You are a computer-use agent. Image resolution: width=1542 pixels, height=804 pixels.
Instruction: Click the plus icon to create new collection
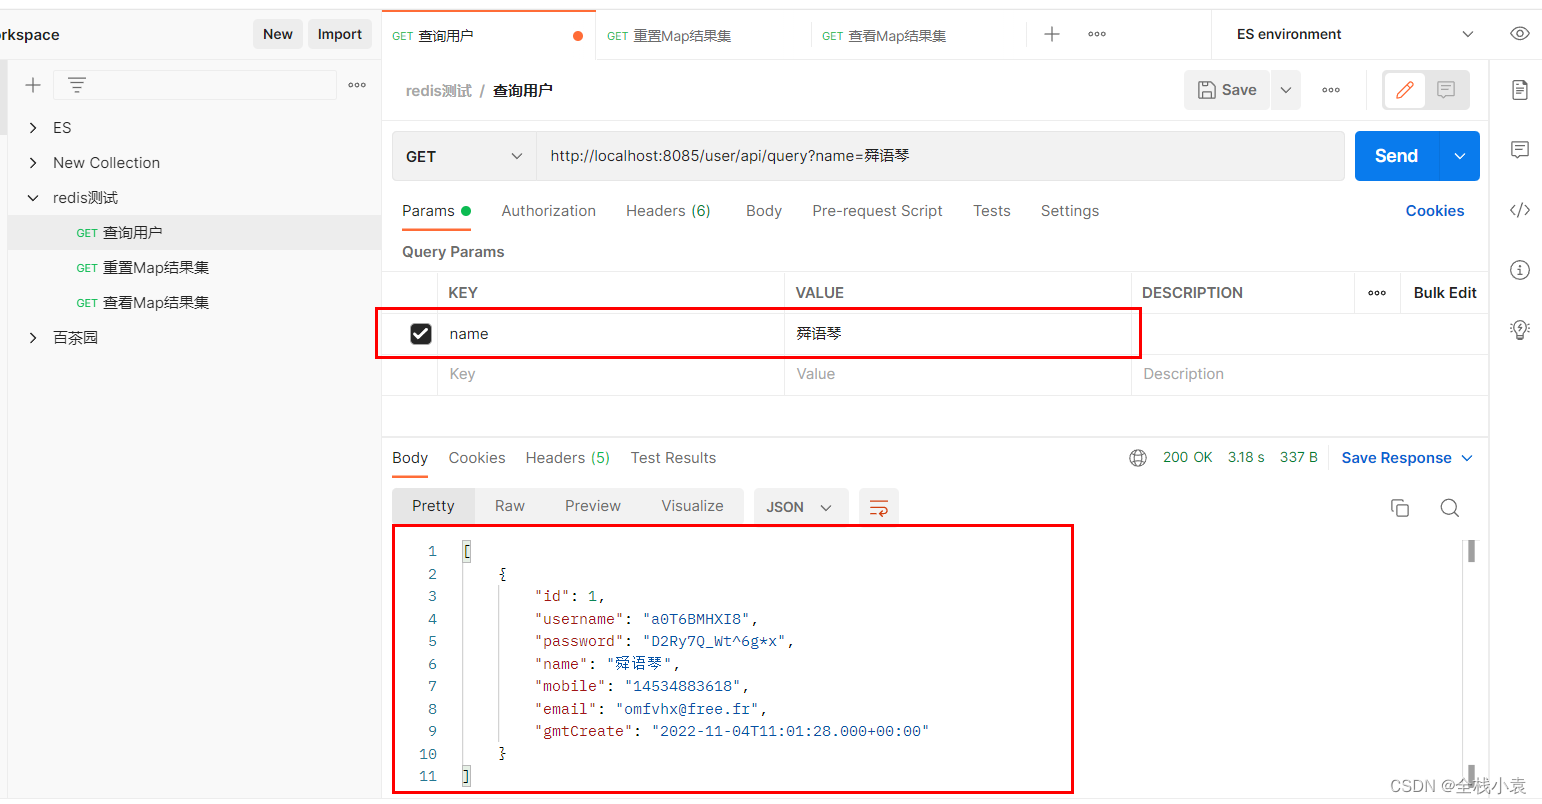tap(33, 85)
